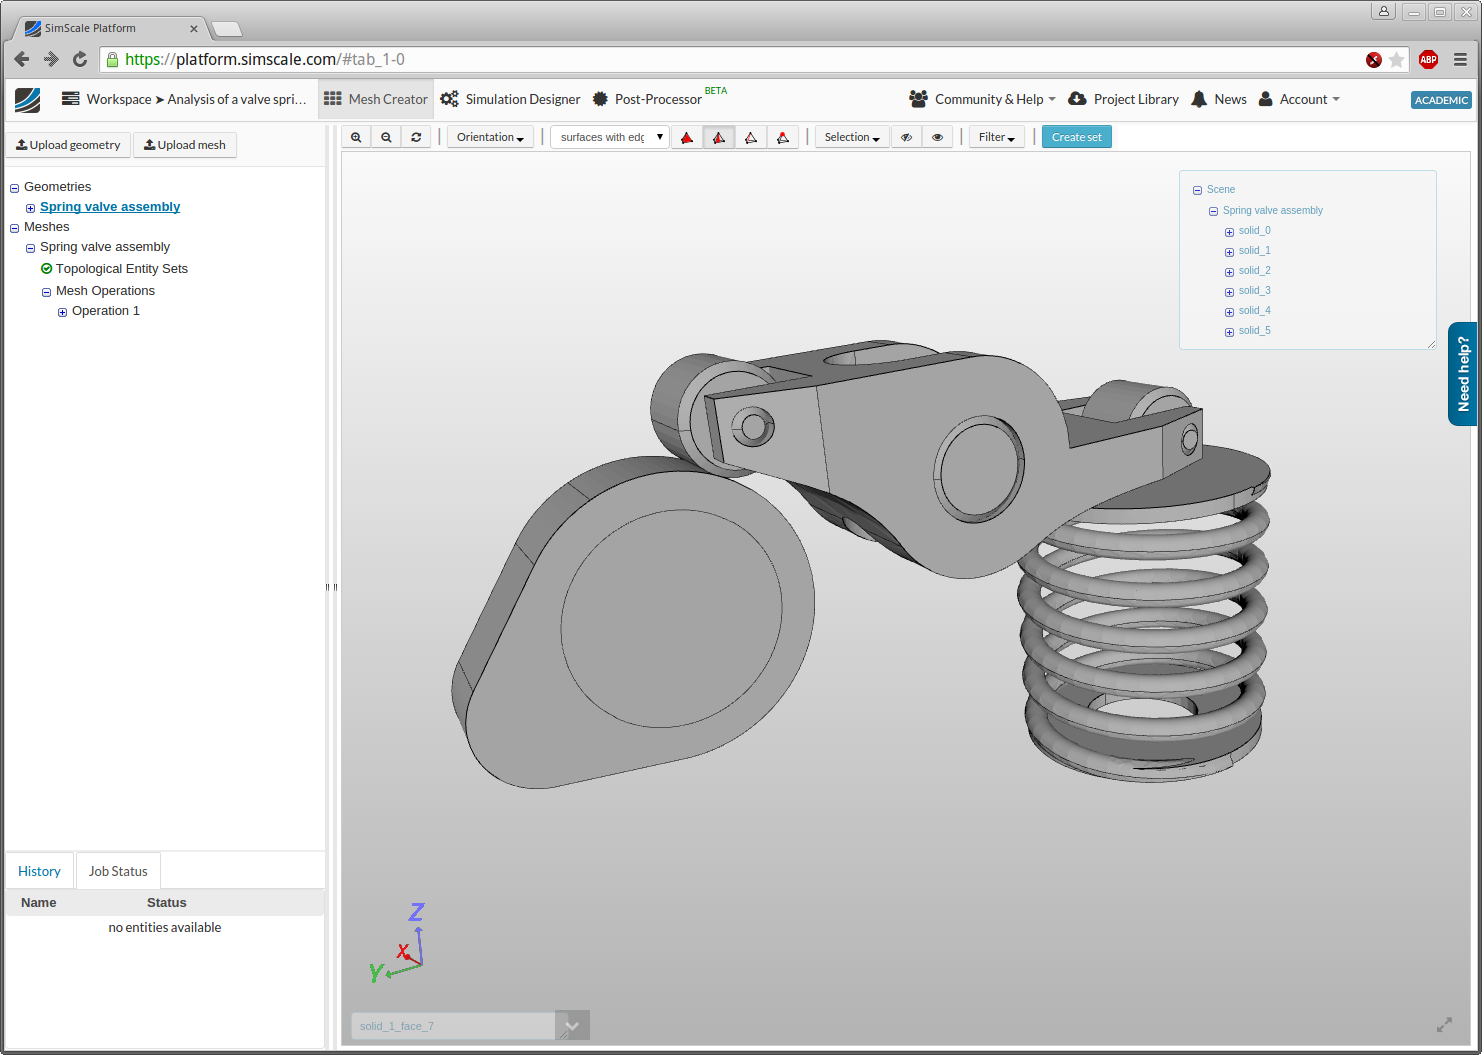Show all entities with eye toggle

click(937, 136)
